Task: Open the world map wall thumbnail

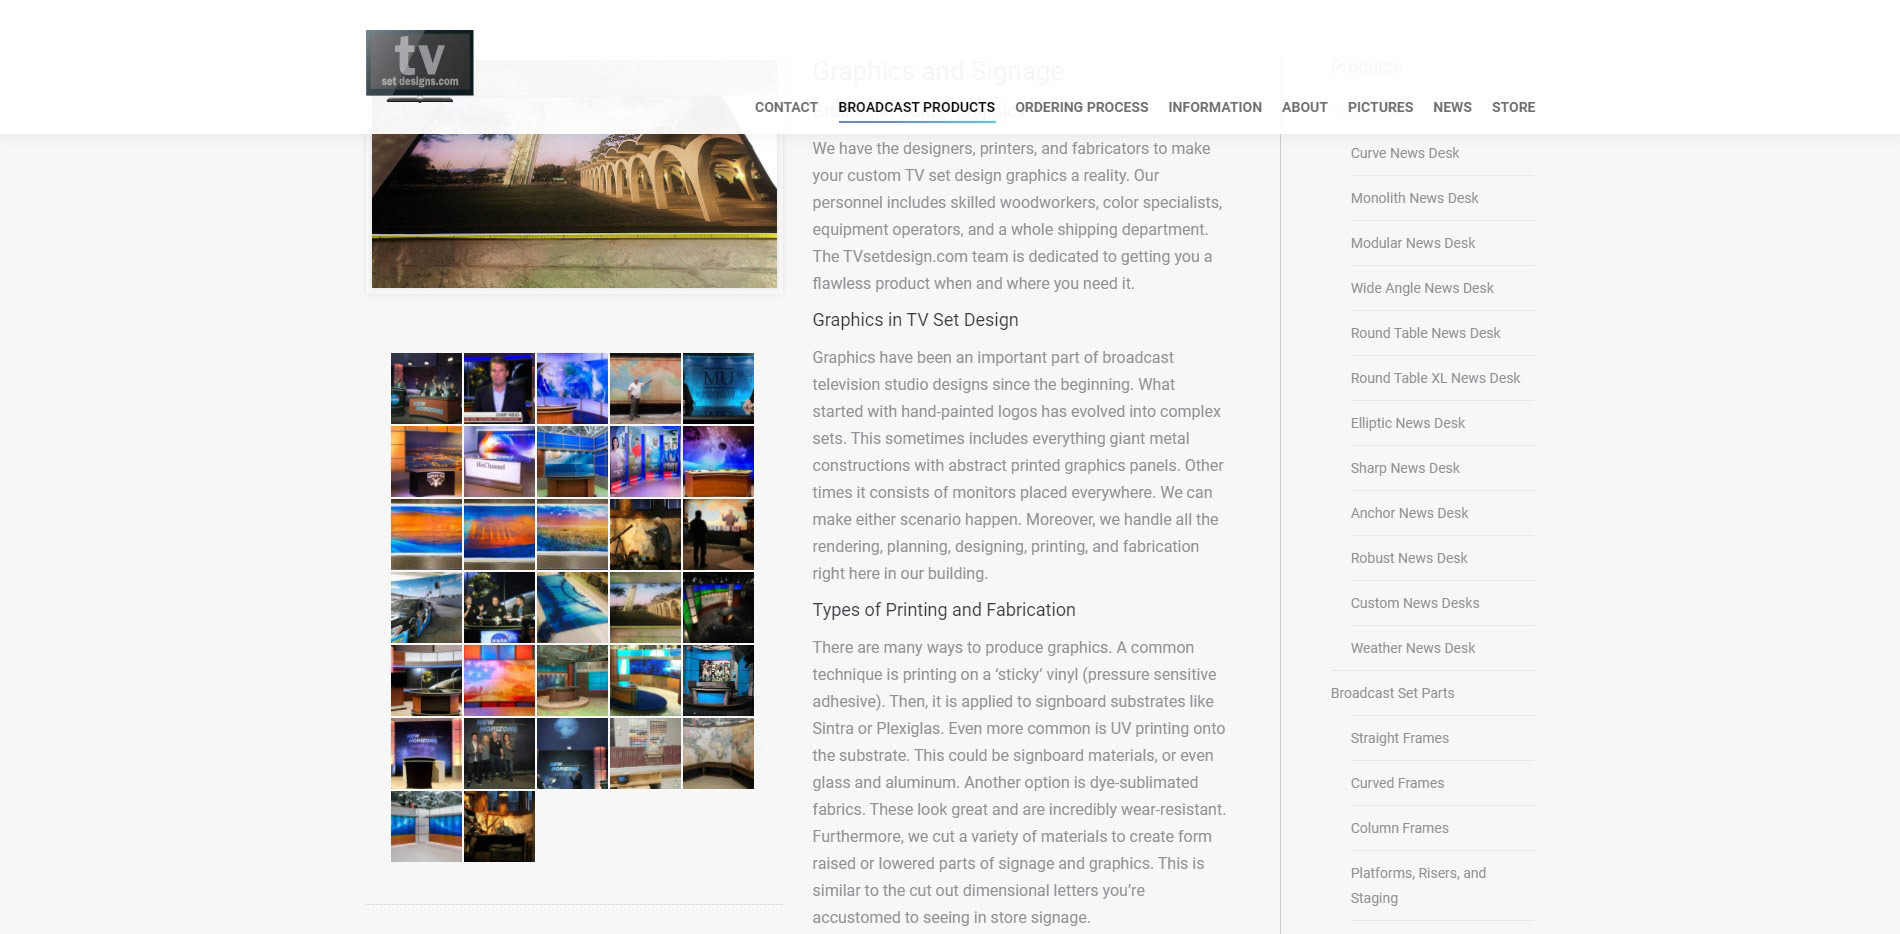Action: (718, 753)
